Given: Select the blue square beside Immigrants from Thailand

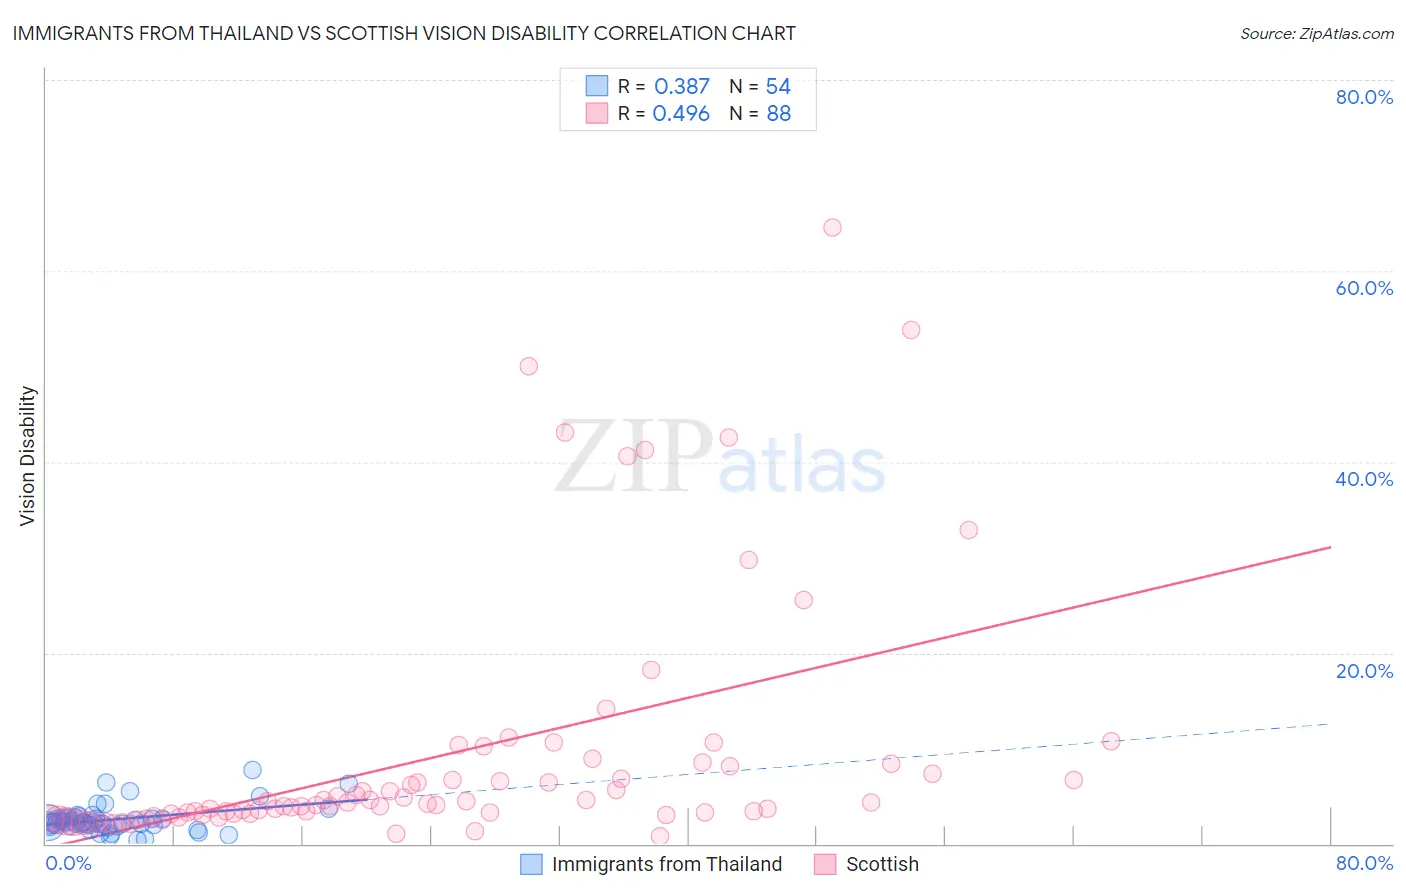Looking at the screenshot, I should pyautogui.click(x=531, y=864).
